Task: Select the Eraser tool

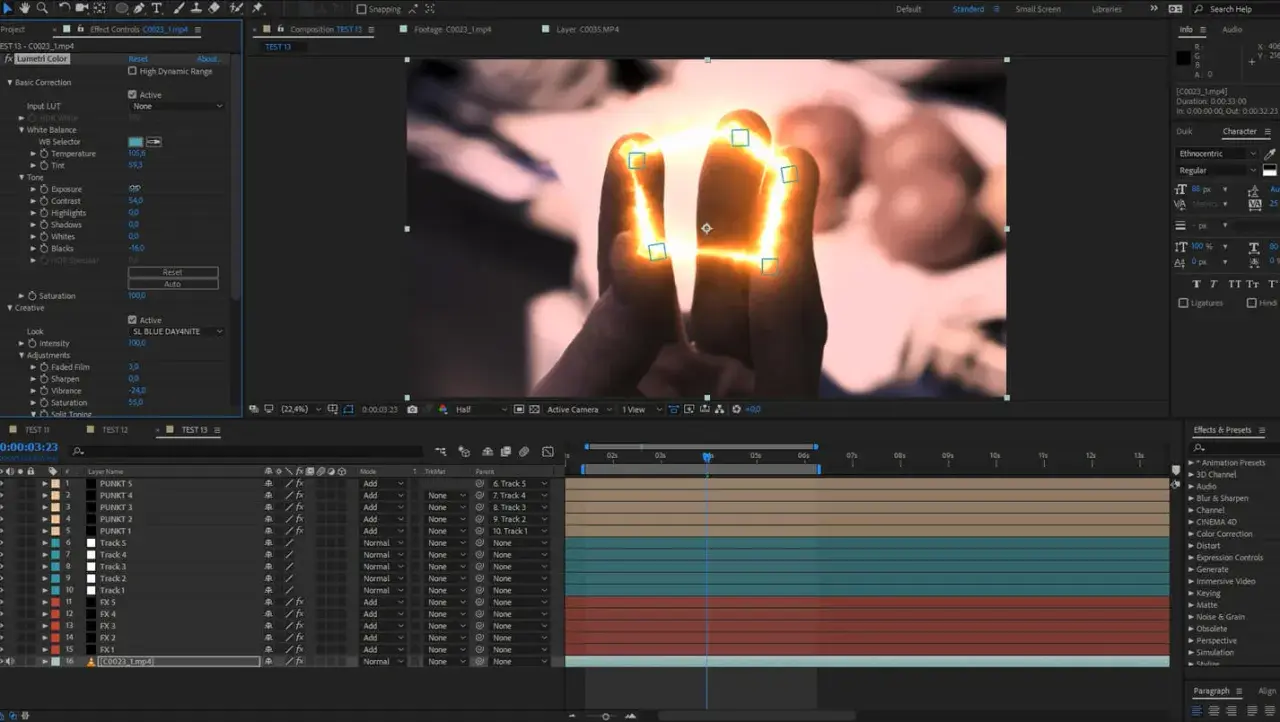Action: click(x=214, y=8)
